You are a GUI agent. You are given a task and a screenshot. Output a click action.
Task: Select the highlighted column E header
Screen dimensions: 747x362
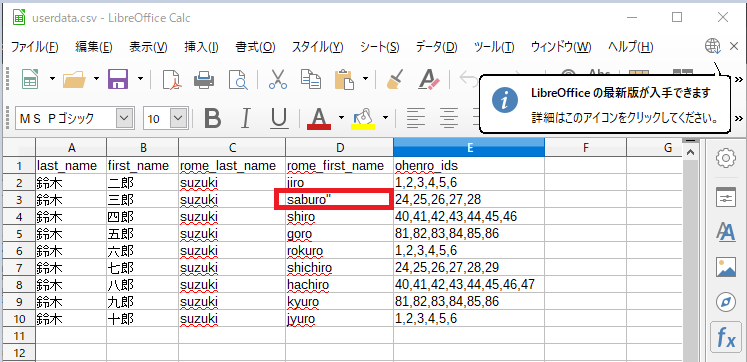(x=469, y=148)
